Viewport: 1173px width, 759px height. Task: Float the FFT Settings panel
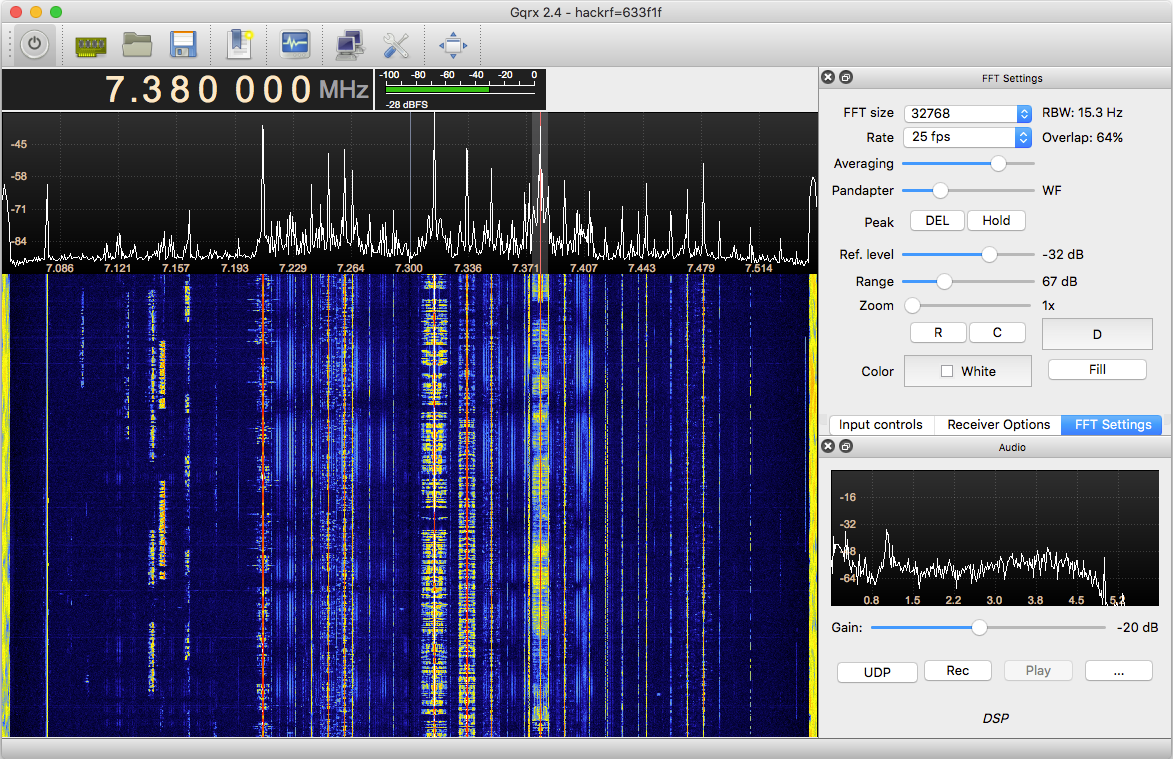coord(845,78)
